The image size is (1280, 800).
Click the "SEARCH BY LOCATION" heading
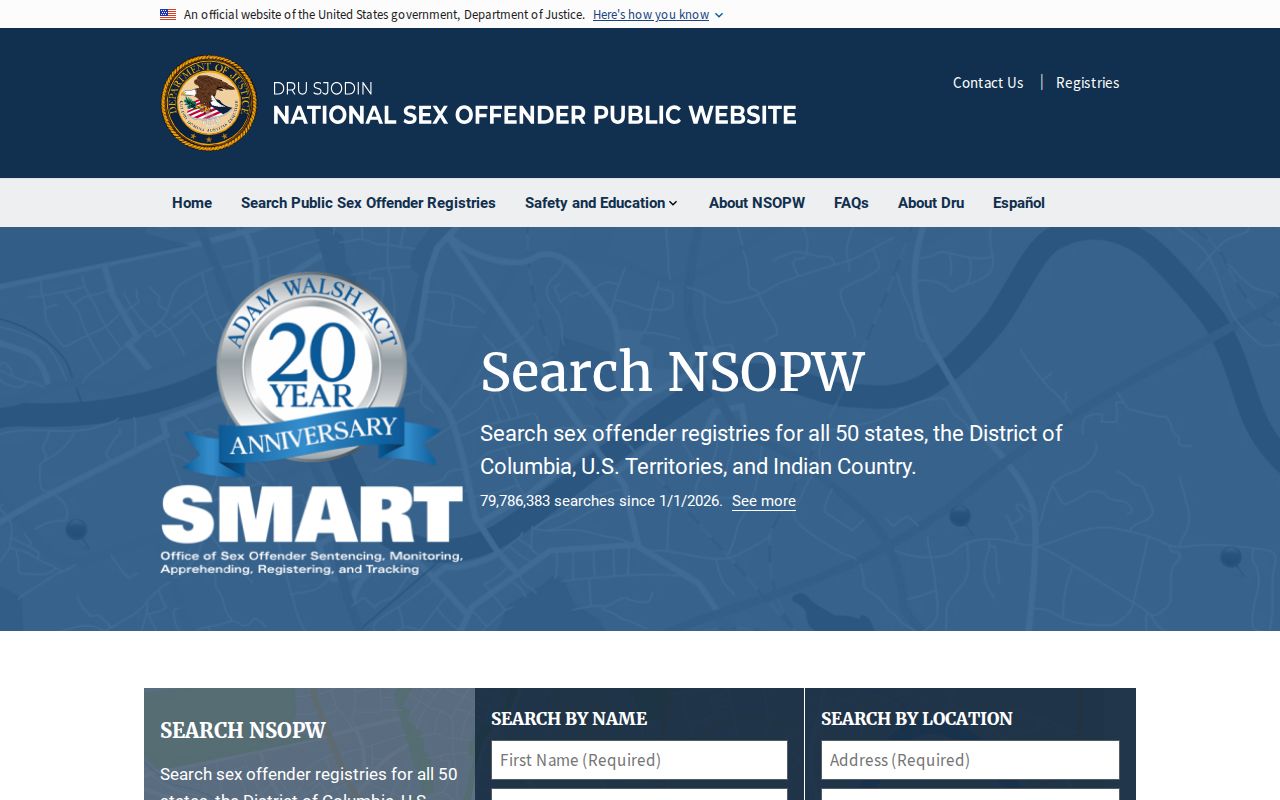pyautogui.click(x=917, y=719)
